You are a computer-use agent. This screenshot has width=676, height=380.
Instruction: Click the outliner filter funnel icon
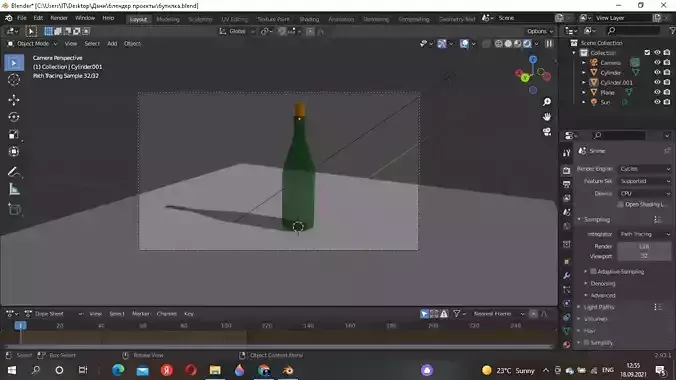(672, 31)
